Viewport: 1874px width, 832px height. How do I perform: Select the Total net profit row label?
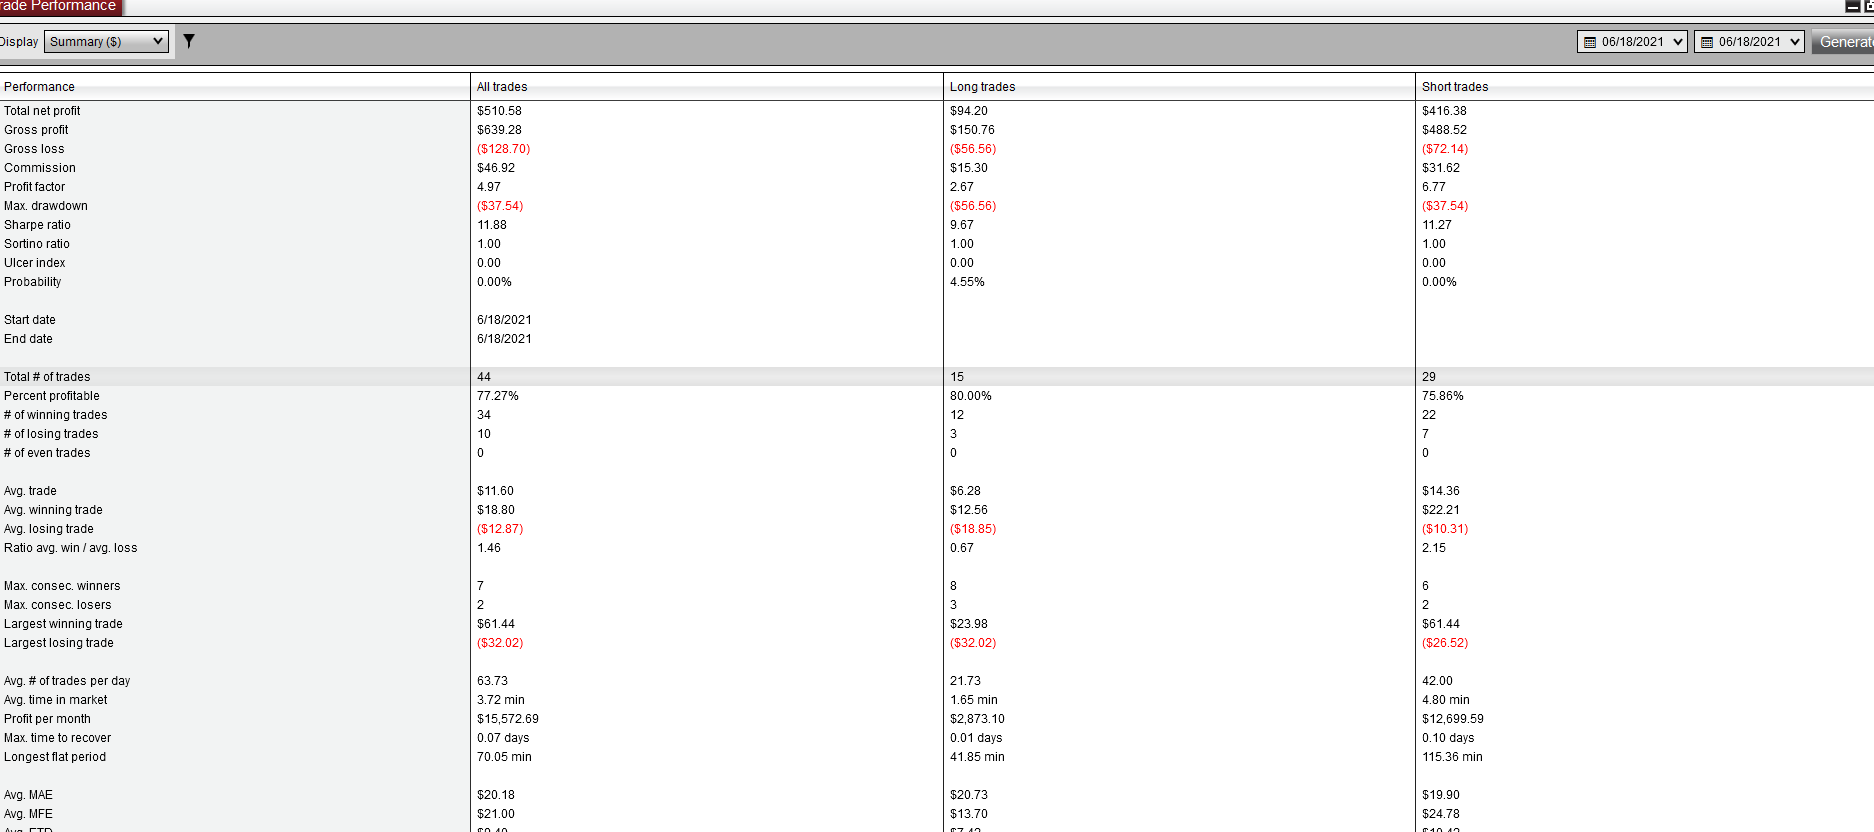tap(42, 111)
